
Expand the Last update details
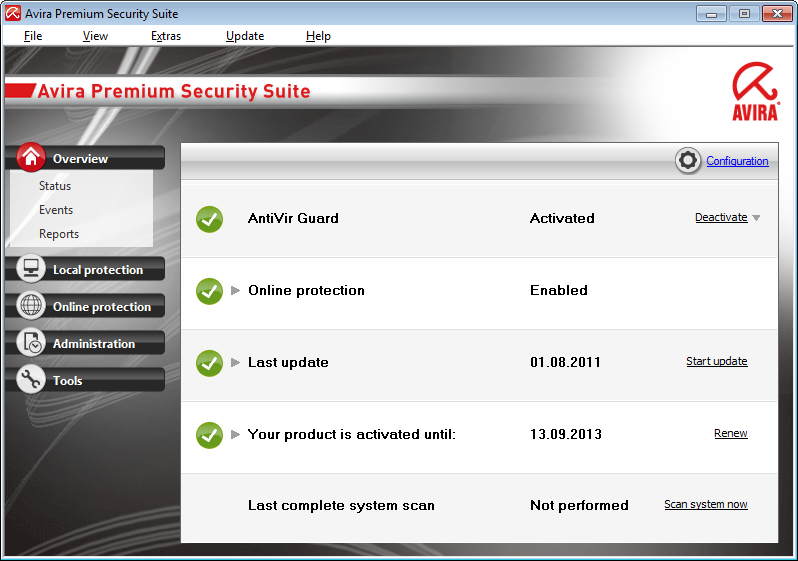[x=236, y=363]
